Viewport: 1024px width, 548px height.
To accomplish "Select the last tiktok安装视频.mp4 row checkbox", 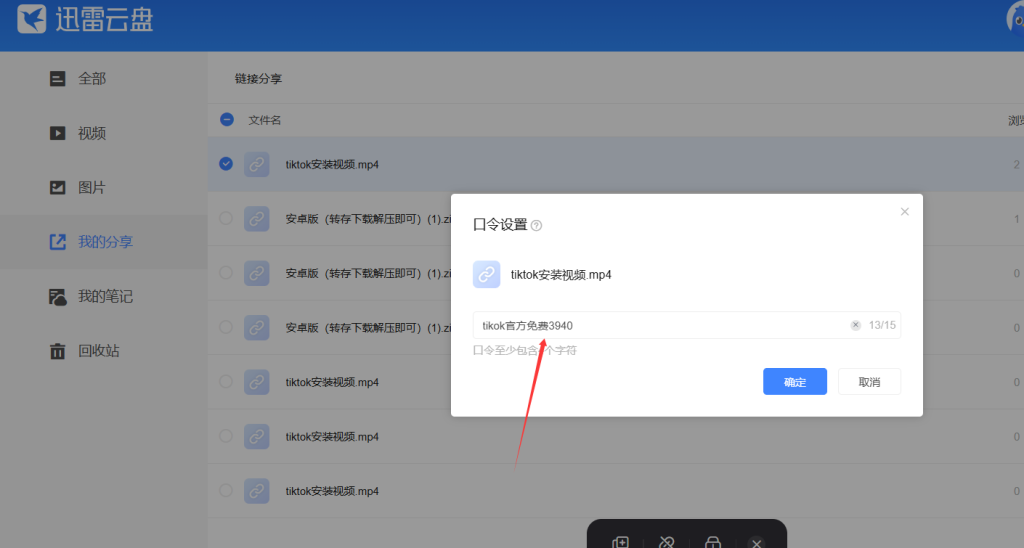I will 226,491.
